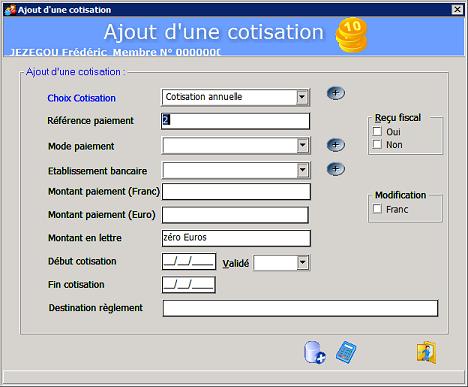This screenshot has height=387, width=468.
Task: Click the Fin cotisation date field
Action: tap(189, 285)
